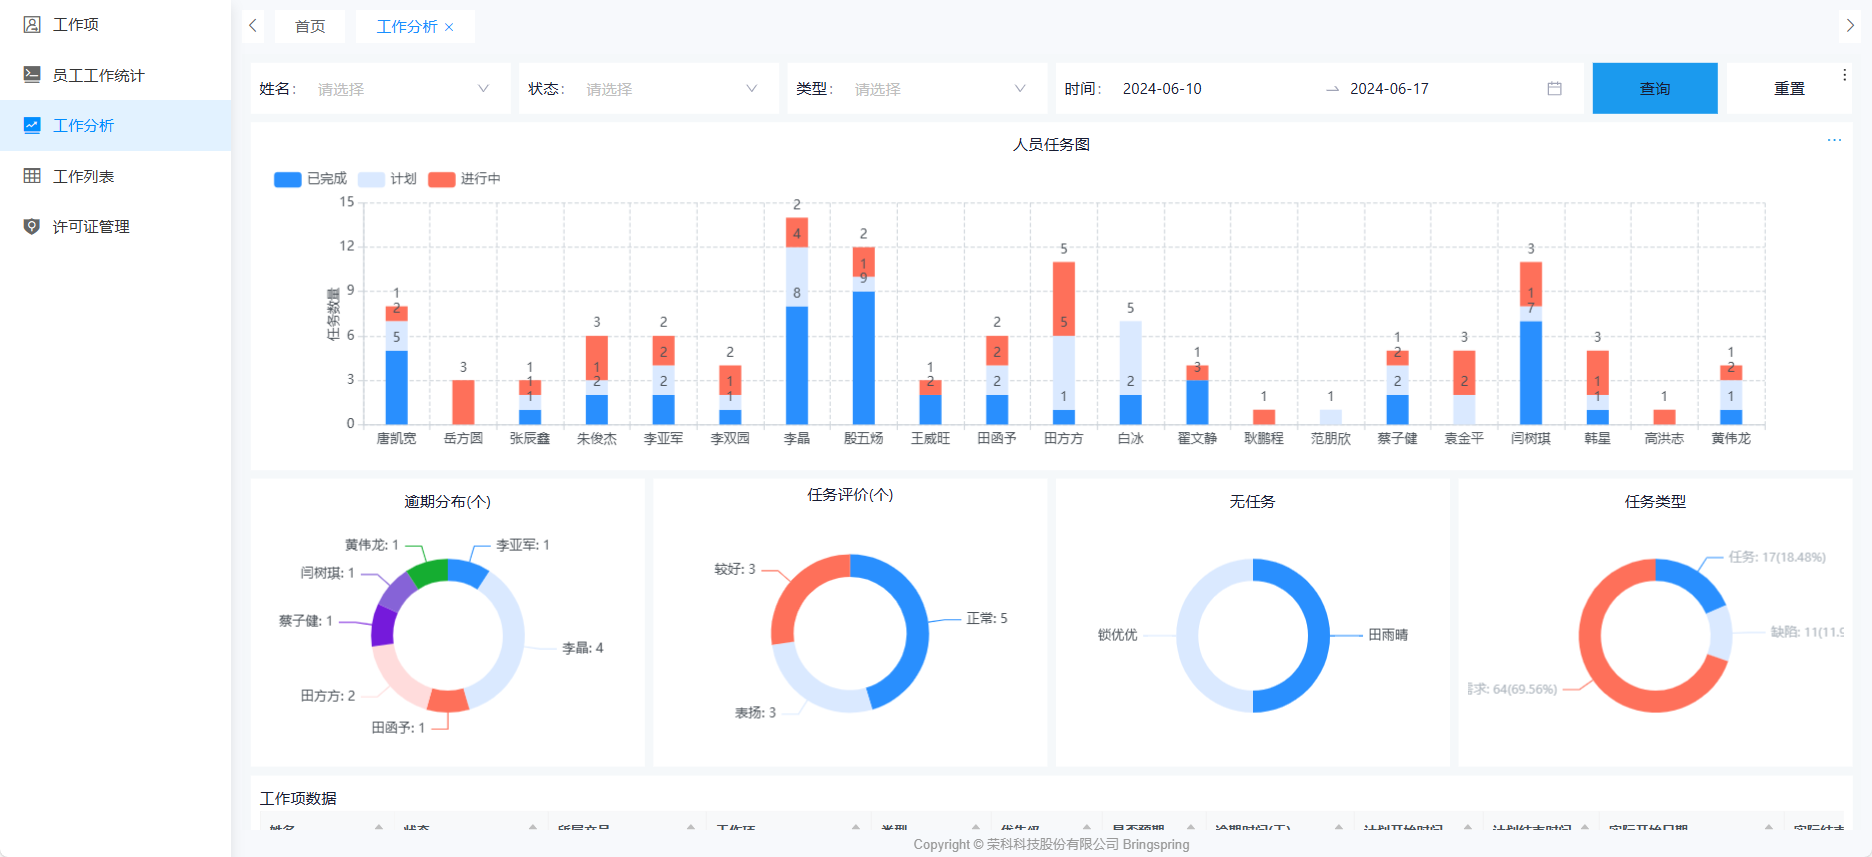Click the start date 2024-06-10 field
This screenshot has height=857, width=1872.
(1162, 89)
